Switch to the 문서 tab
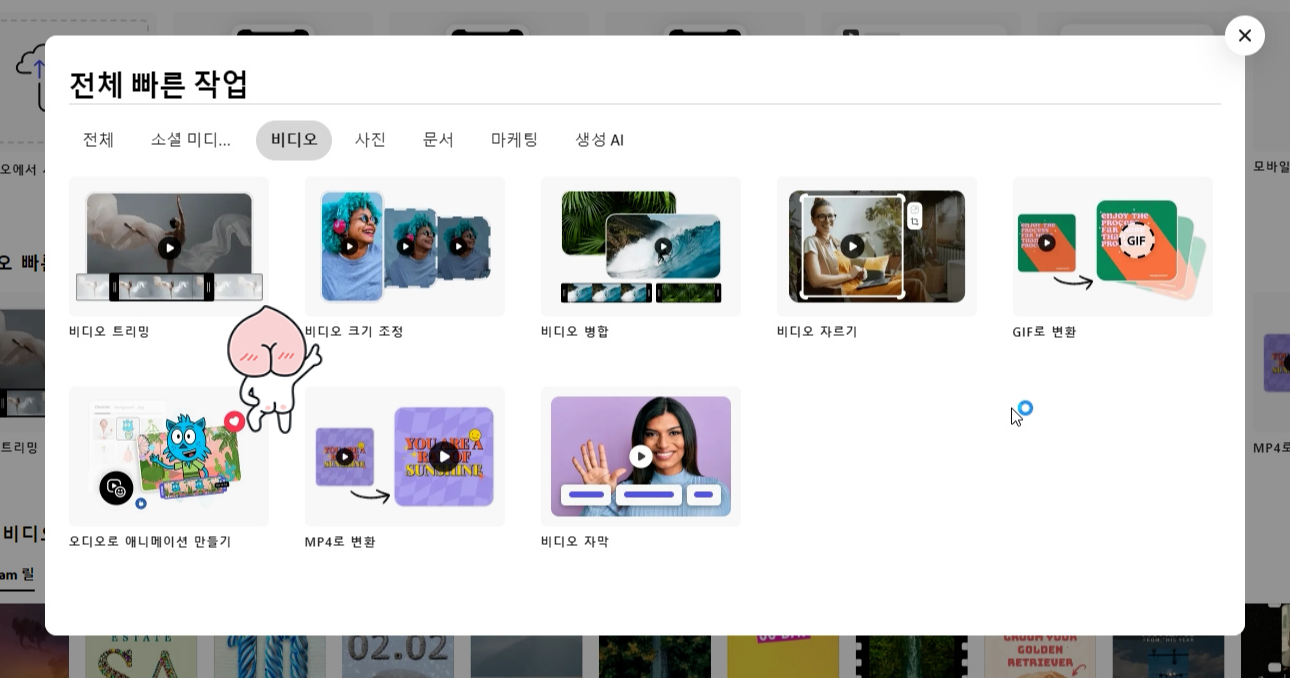 pos(438,140)
